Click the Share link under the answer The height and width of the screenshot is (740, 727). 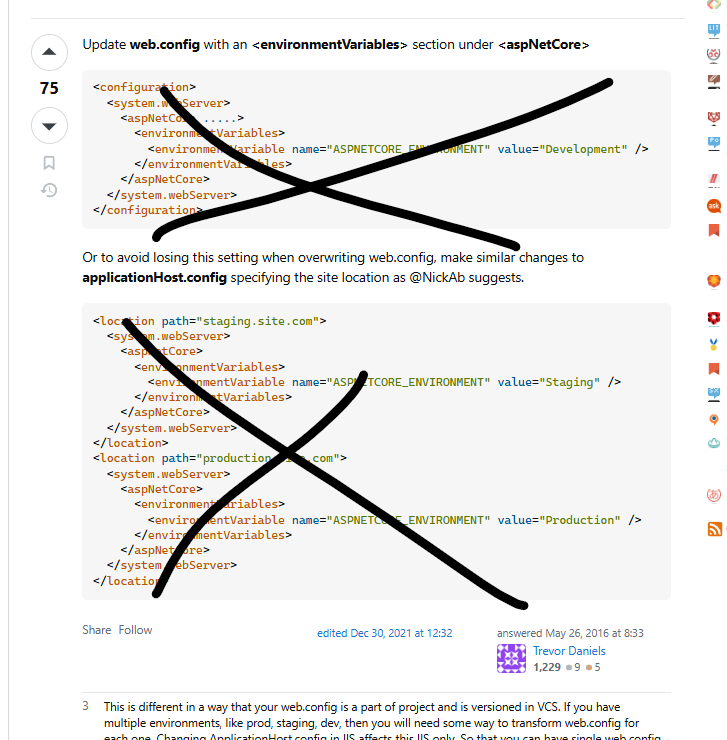(96, 630)
